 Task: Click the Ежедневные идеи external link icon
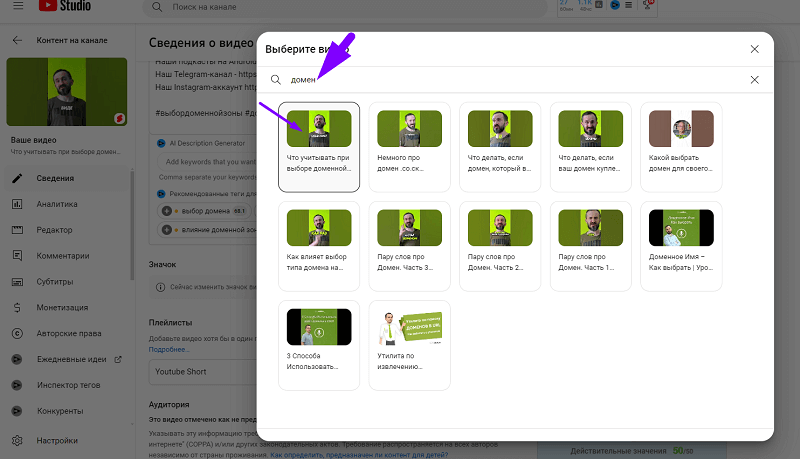[x=118, y=359]
